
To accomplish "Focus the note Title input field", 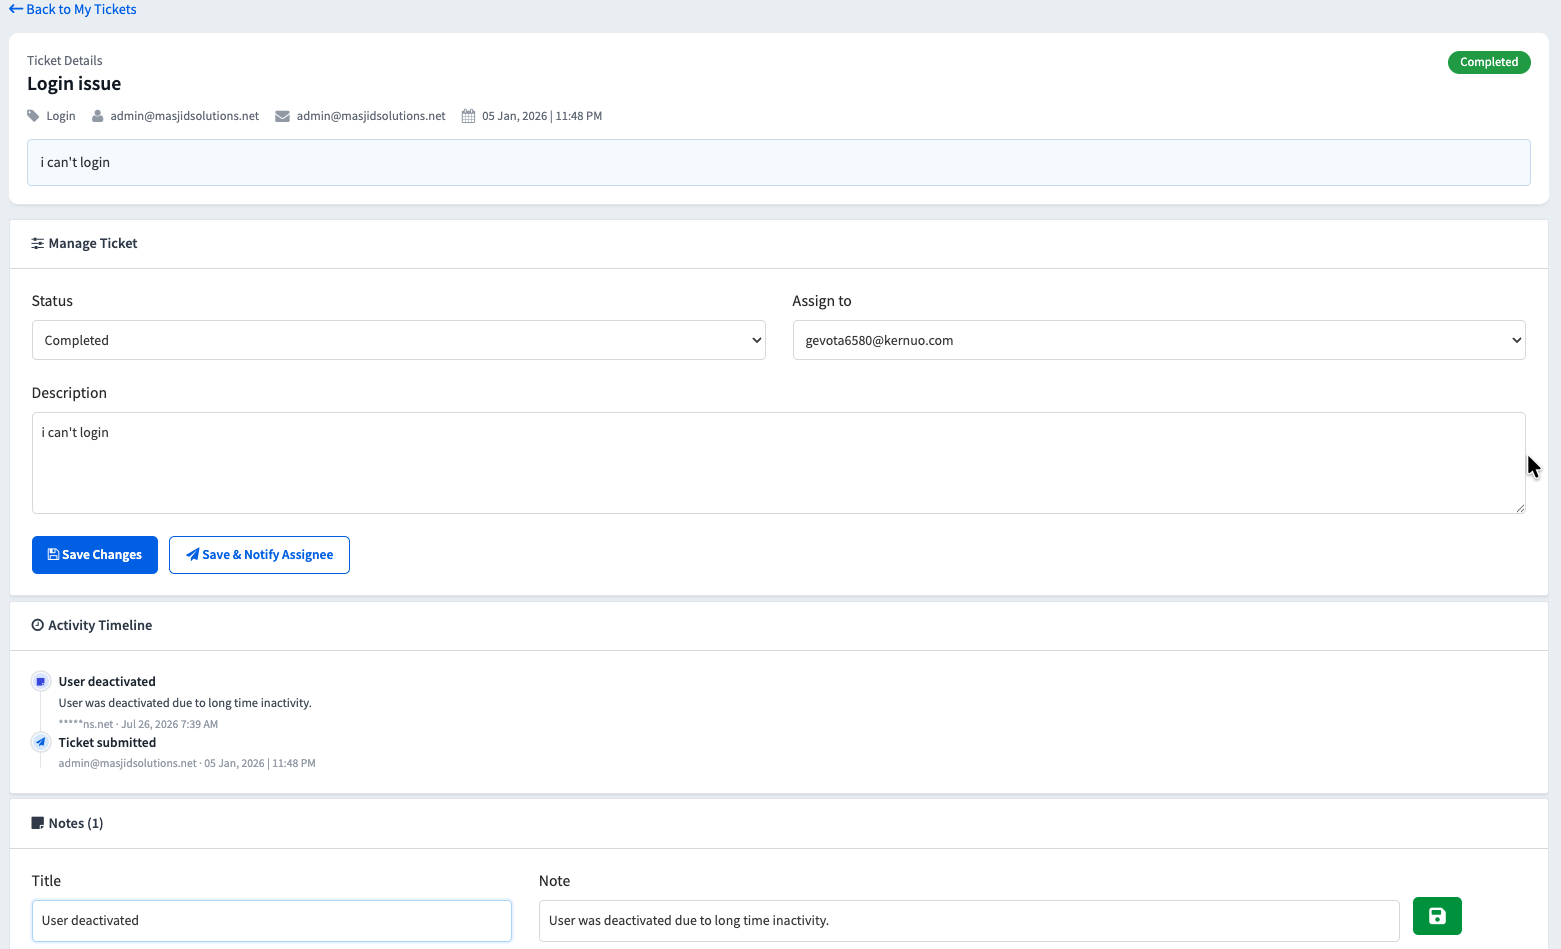I will (272, 921).
